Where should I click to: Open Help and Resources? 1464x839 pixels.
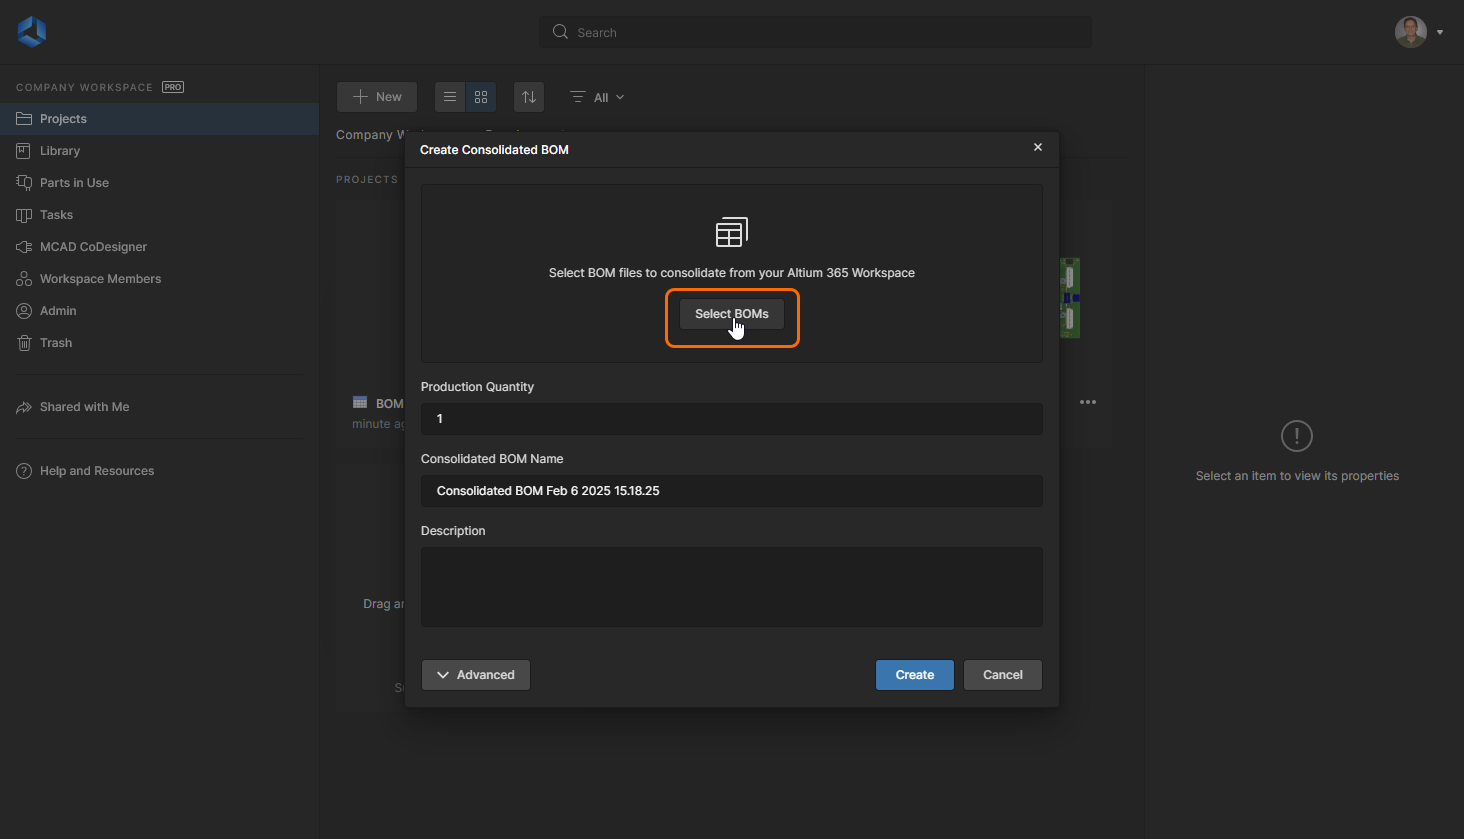(x=159, y=471)
